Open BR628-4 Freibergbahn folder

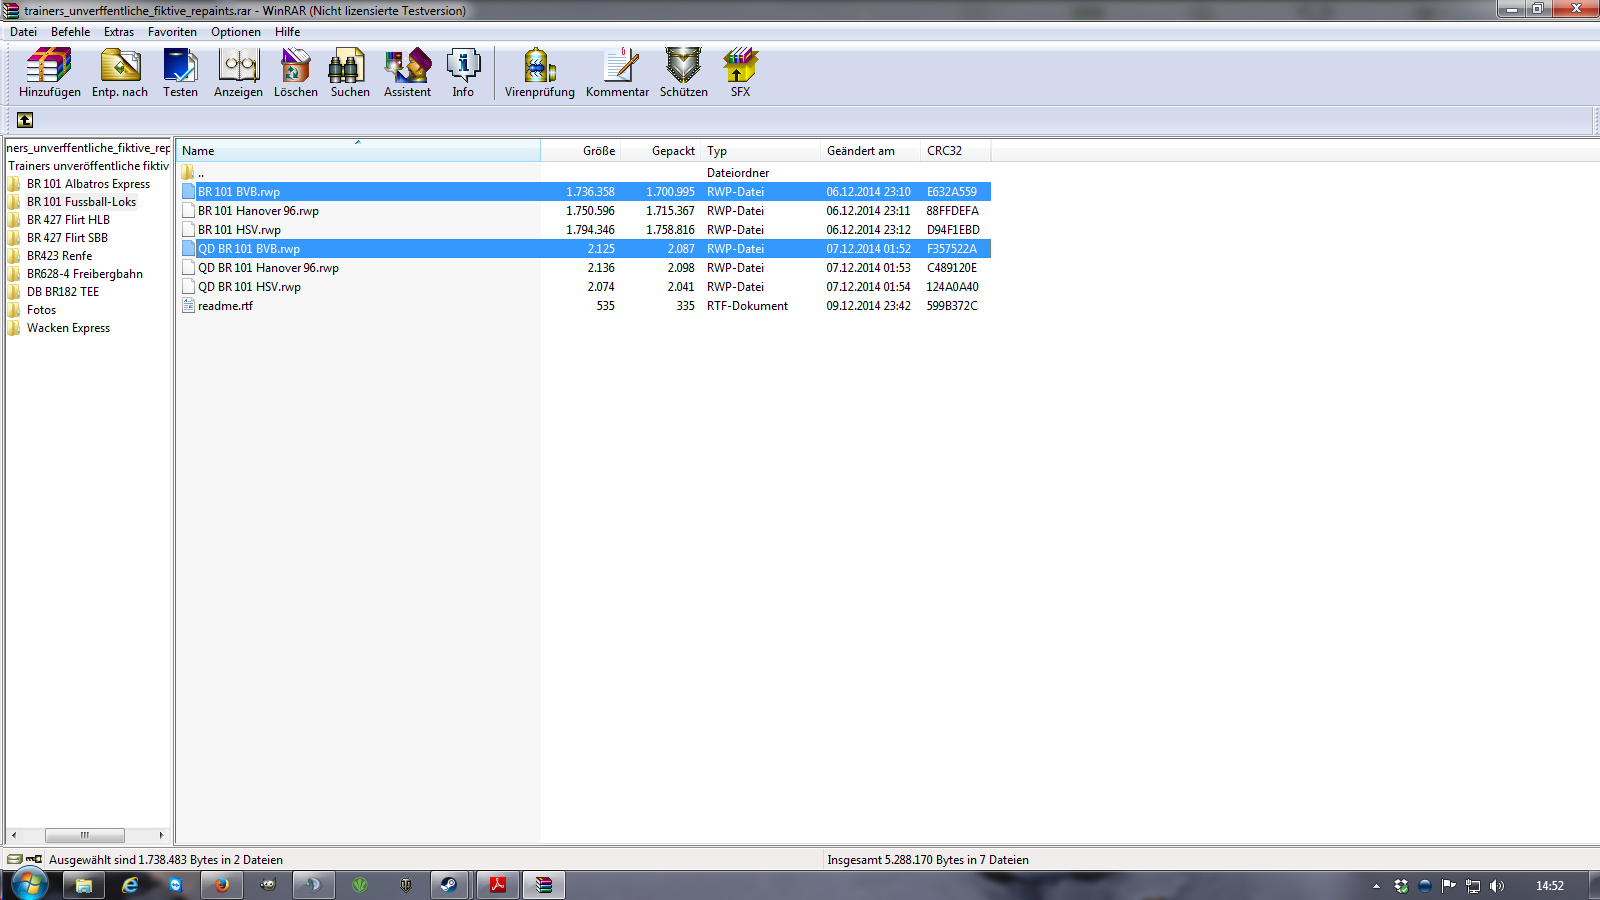click(84, 274)
